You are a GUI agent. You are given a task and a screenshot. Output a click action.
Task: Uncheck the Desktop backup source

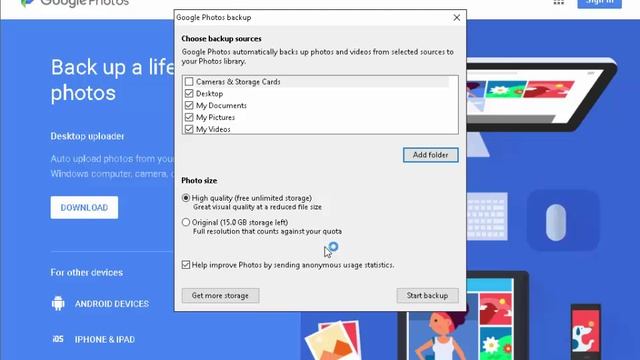click(189, 93)
